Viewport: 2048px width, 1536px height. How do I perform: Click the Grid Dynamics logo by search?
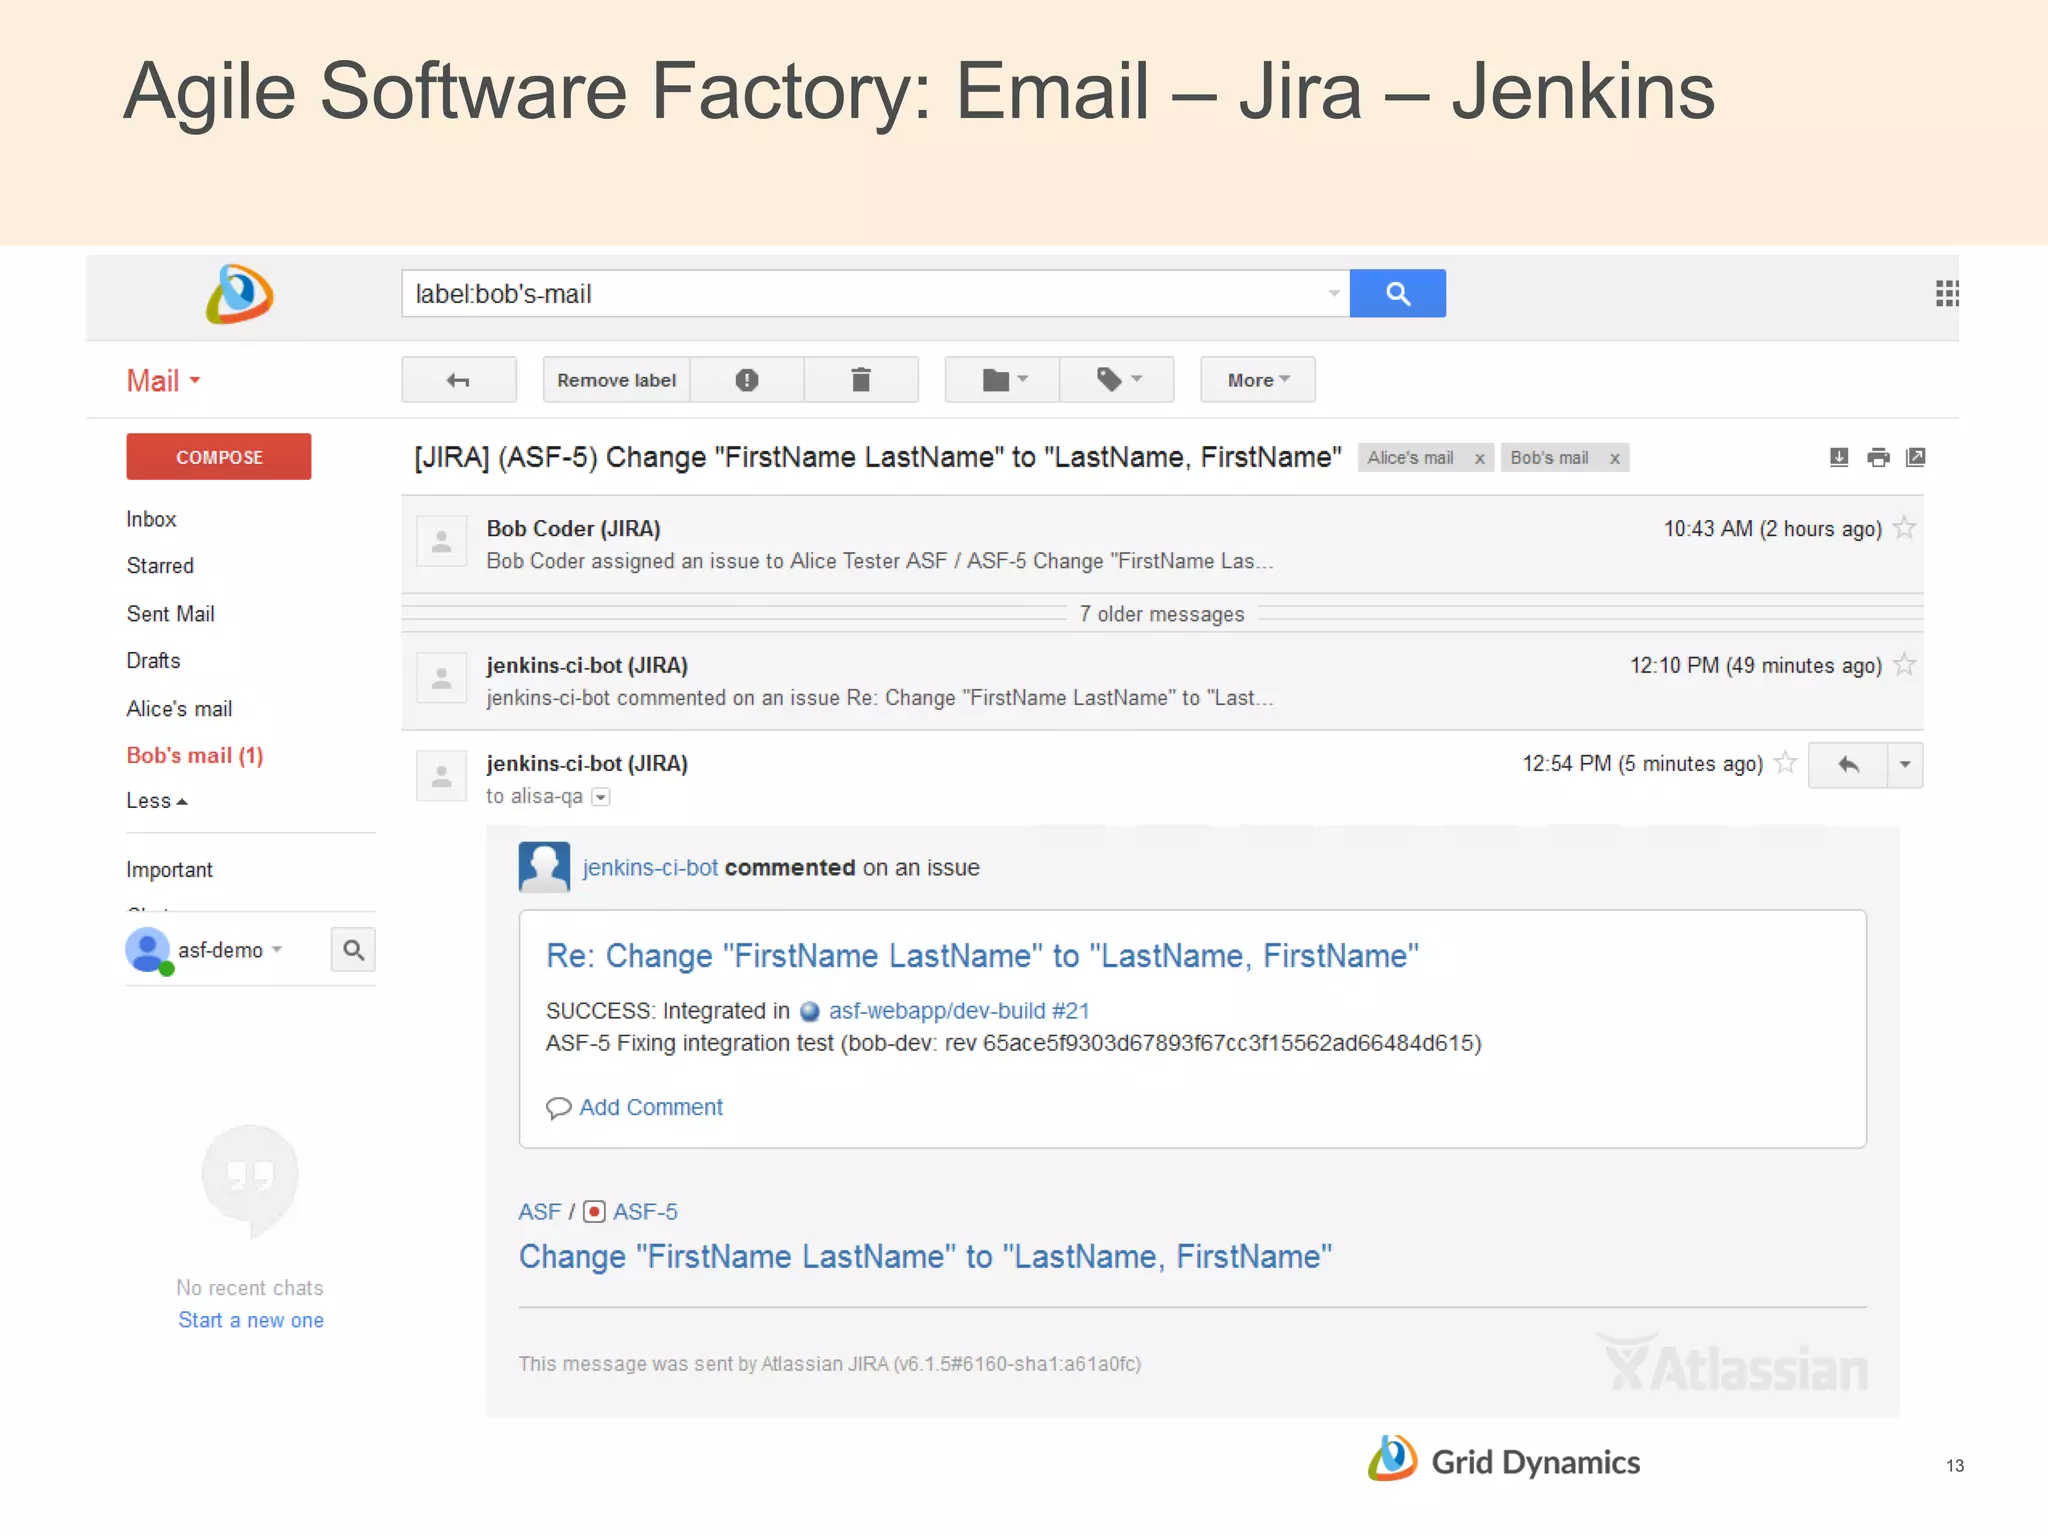tap(239, 294)
